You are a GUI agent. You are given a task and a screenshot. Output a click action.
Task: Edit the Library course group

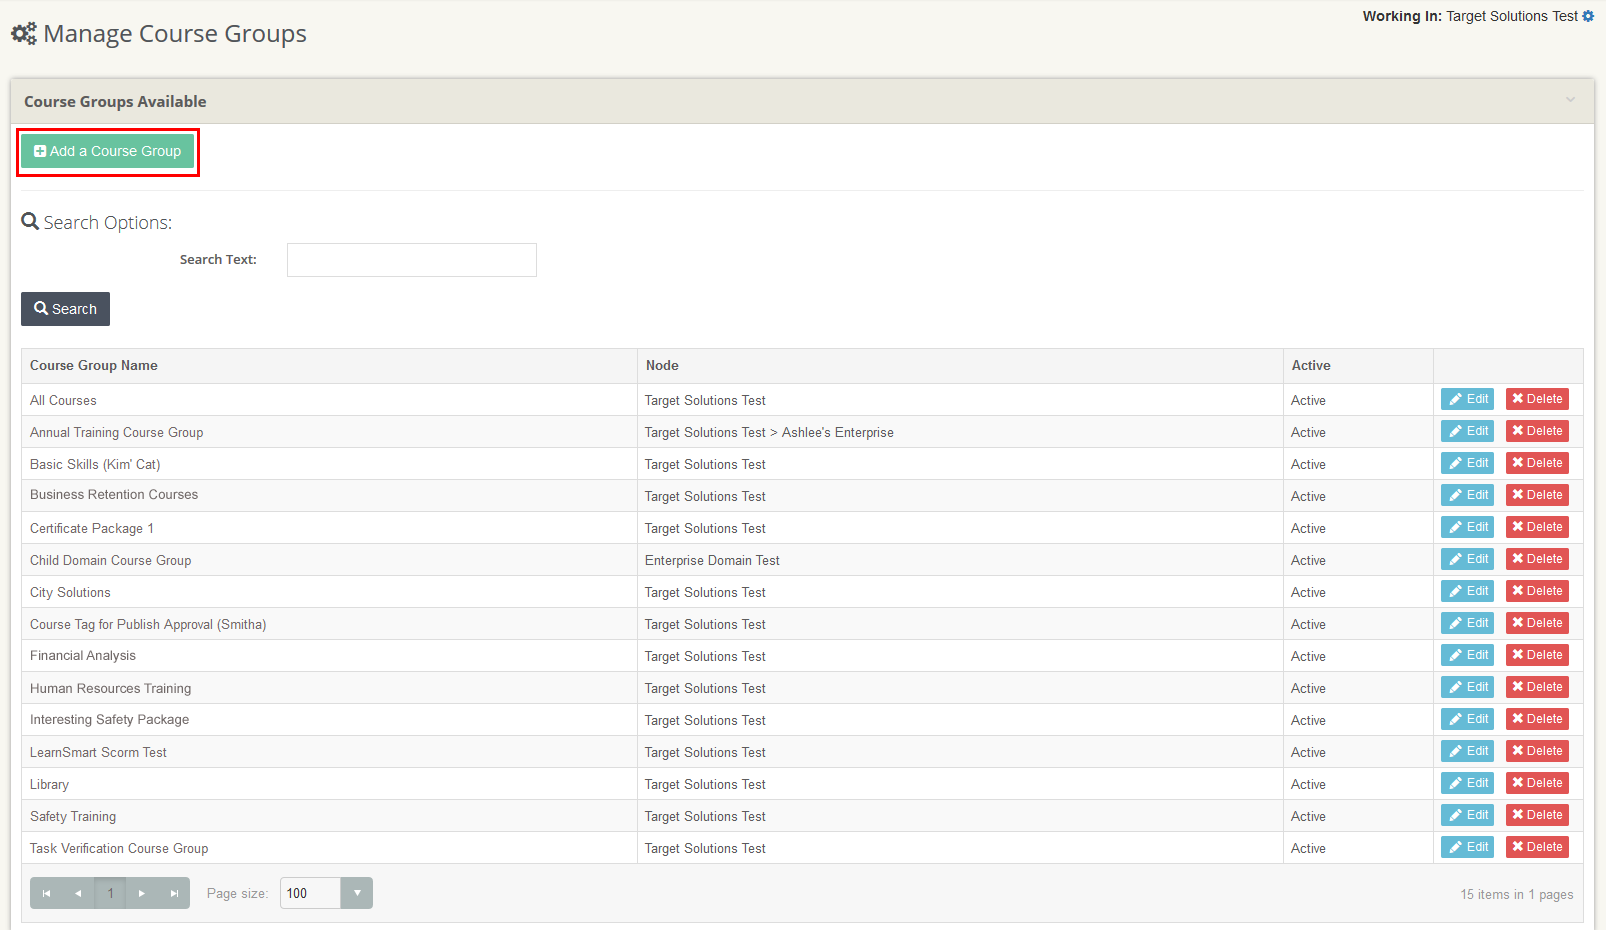1467,783
